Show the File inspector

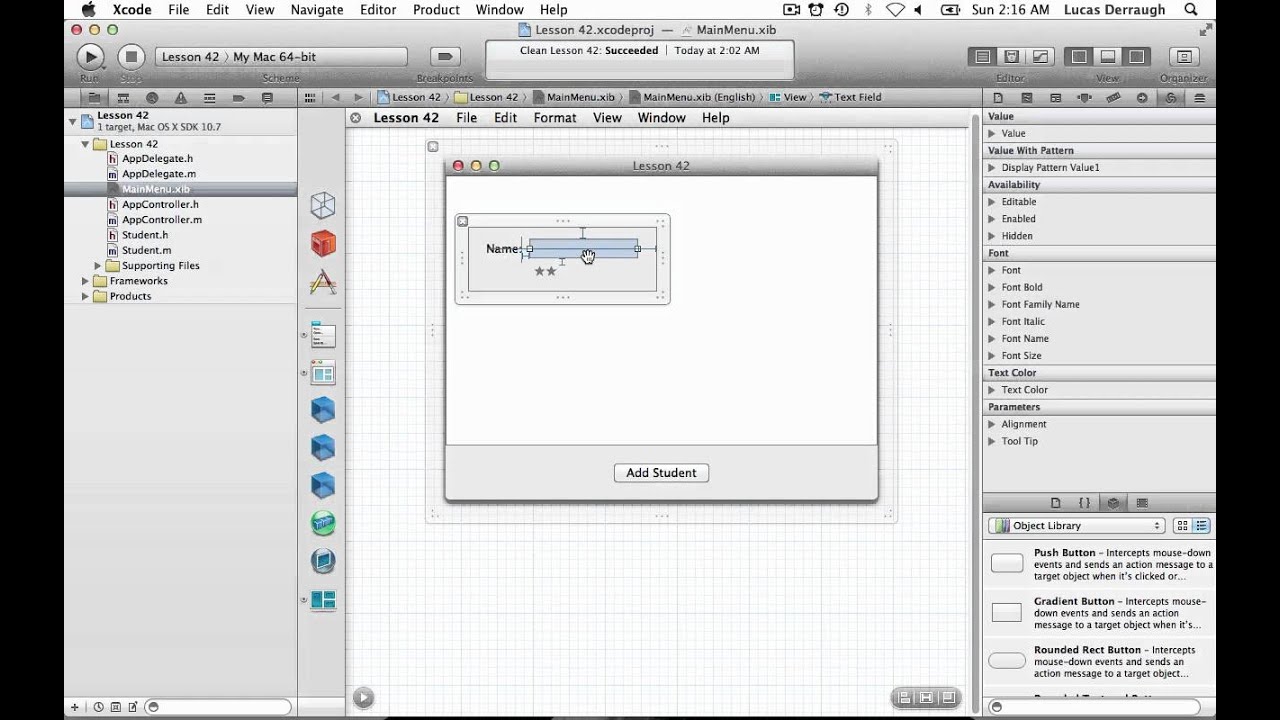click(x=998, y=98)
